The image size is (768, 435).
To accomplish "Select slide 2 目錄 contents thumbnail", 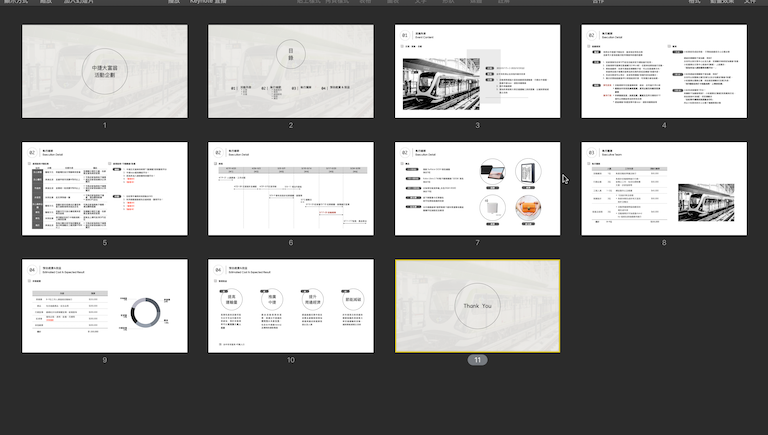I will pyautogui.click(x=290, y=71).
